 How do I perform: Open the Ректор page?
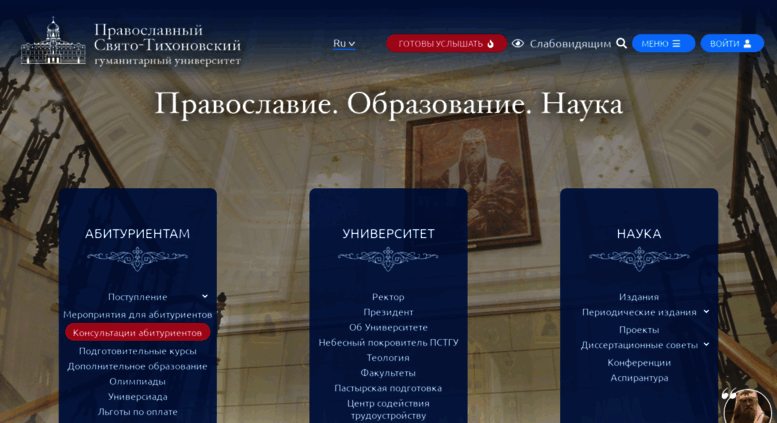[x=388, y=297]
